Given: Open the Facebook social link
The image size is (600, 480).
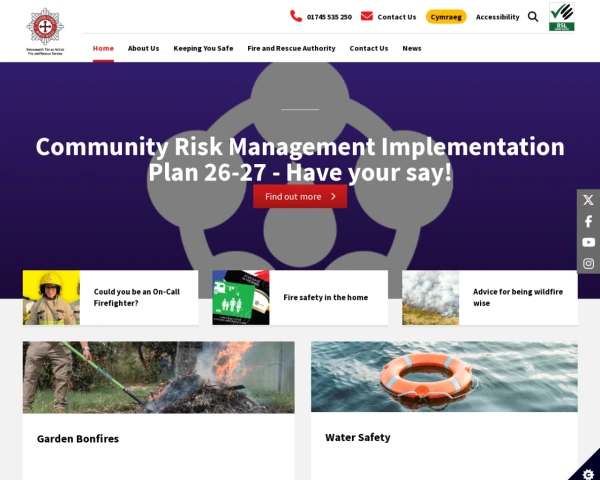Looking at the screenshot, I should [x=588, y=221].
